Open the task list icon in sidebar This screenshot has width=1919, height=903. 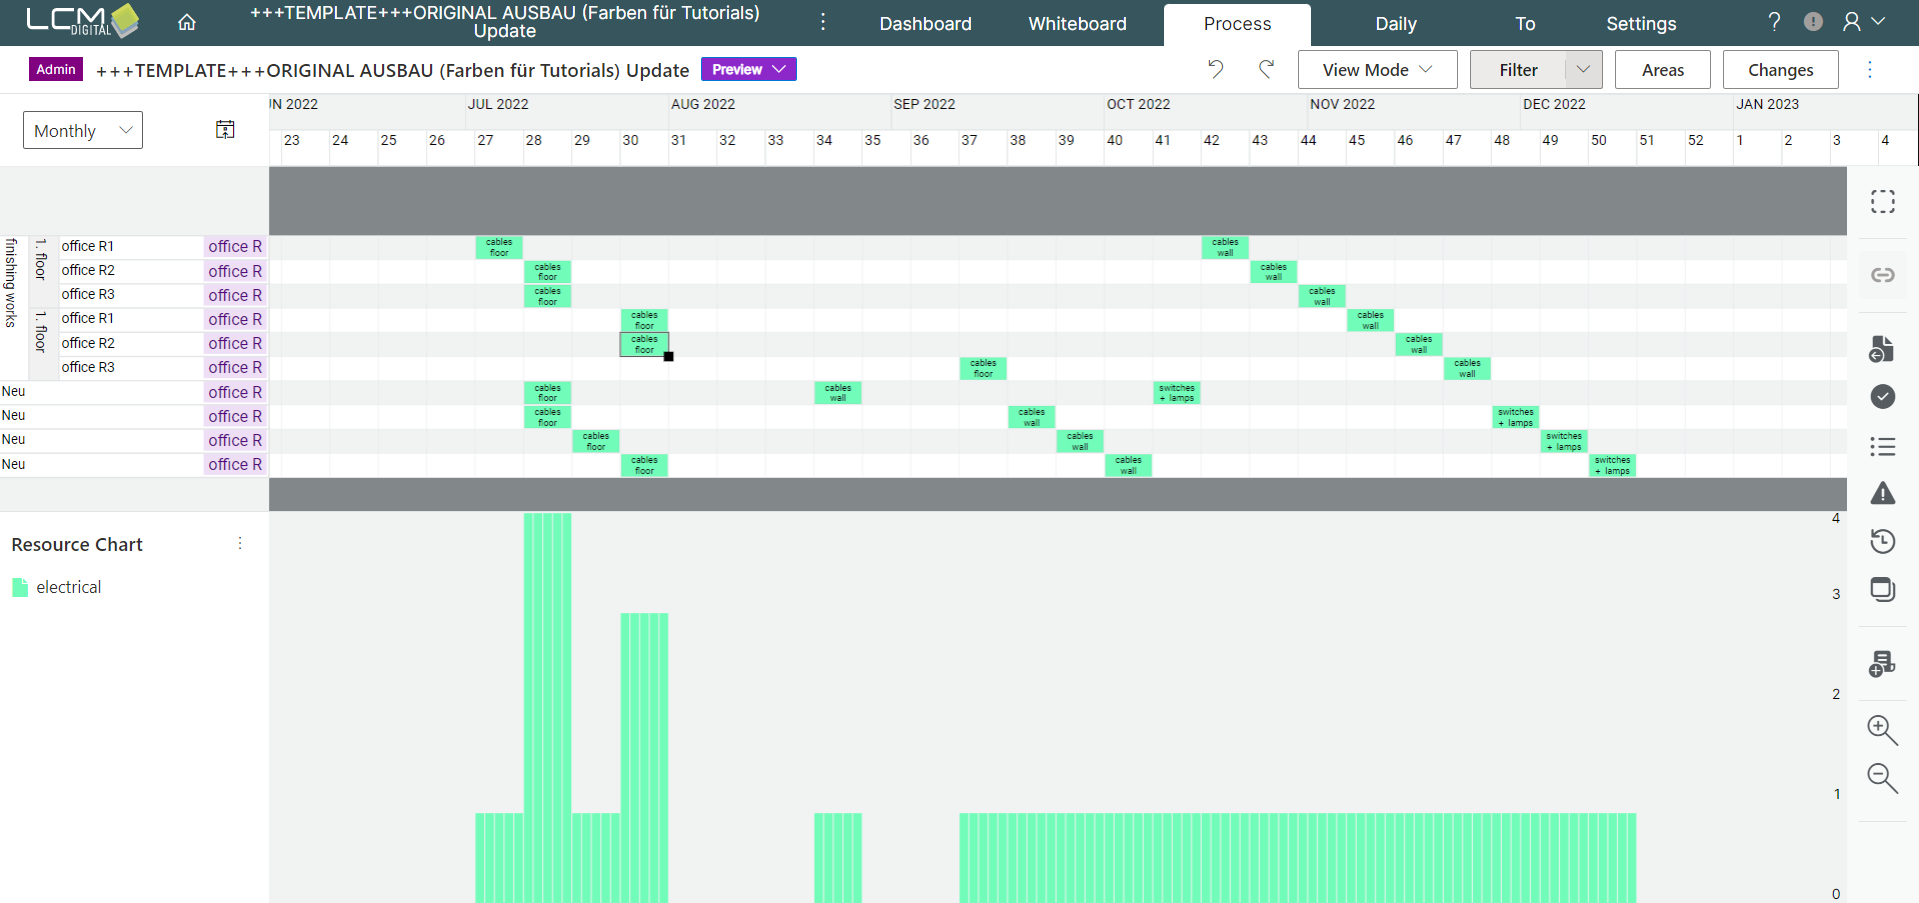1883,446
